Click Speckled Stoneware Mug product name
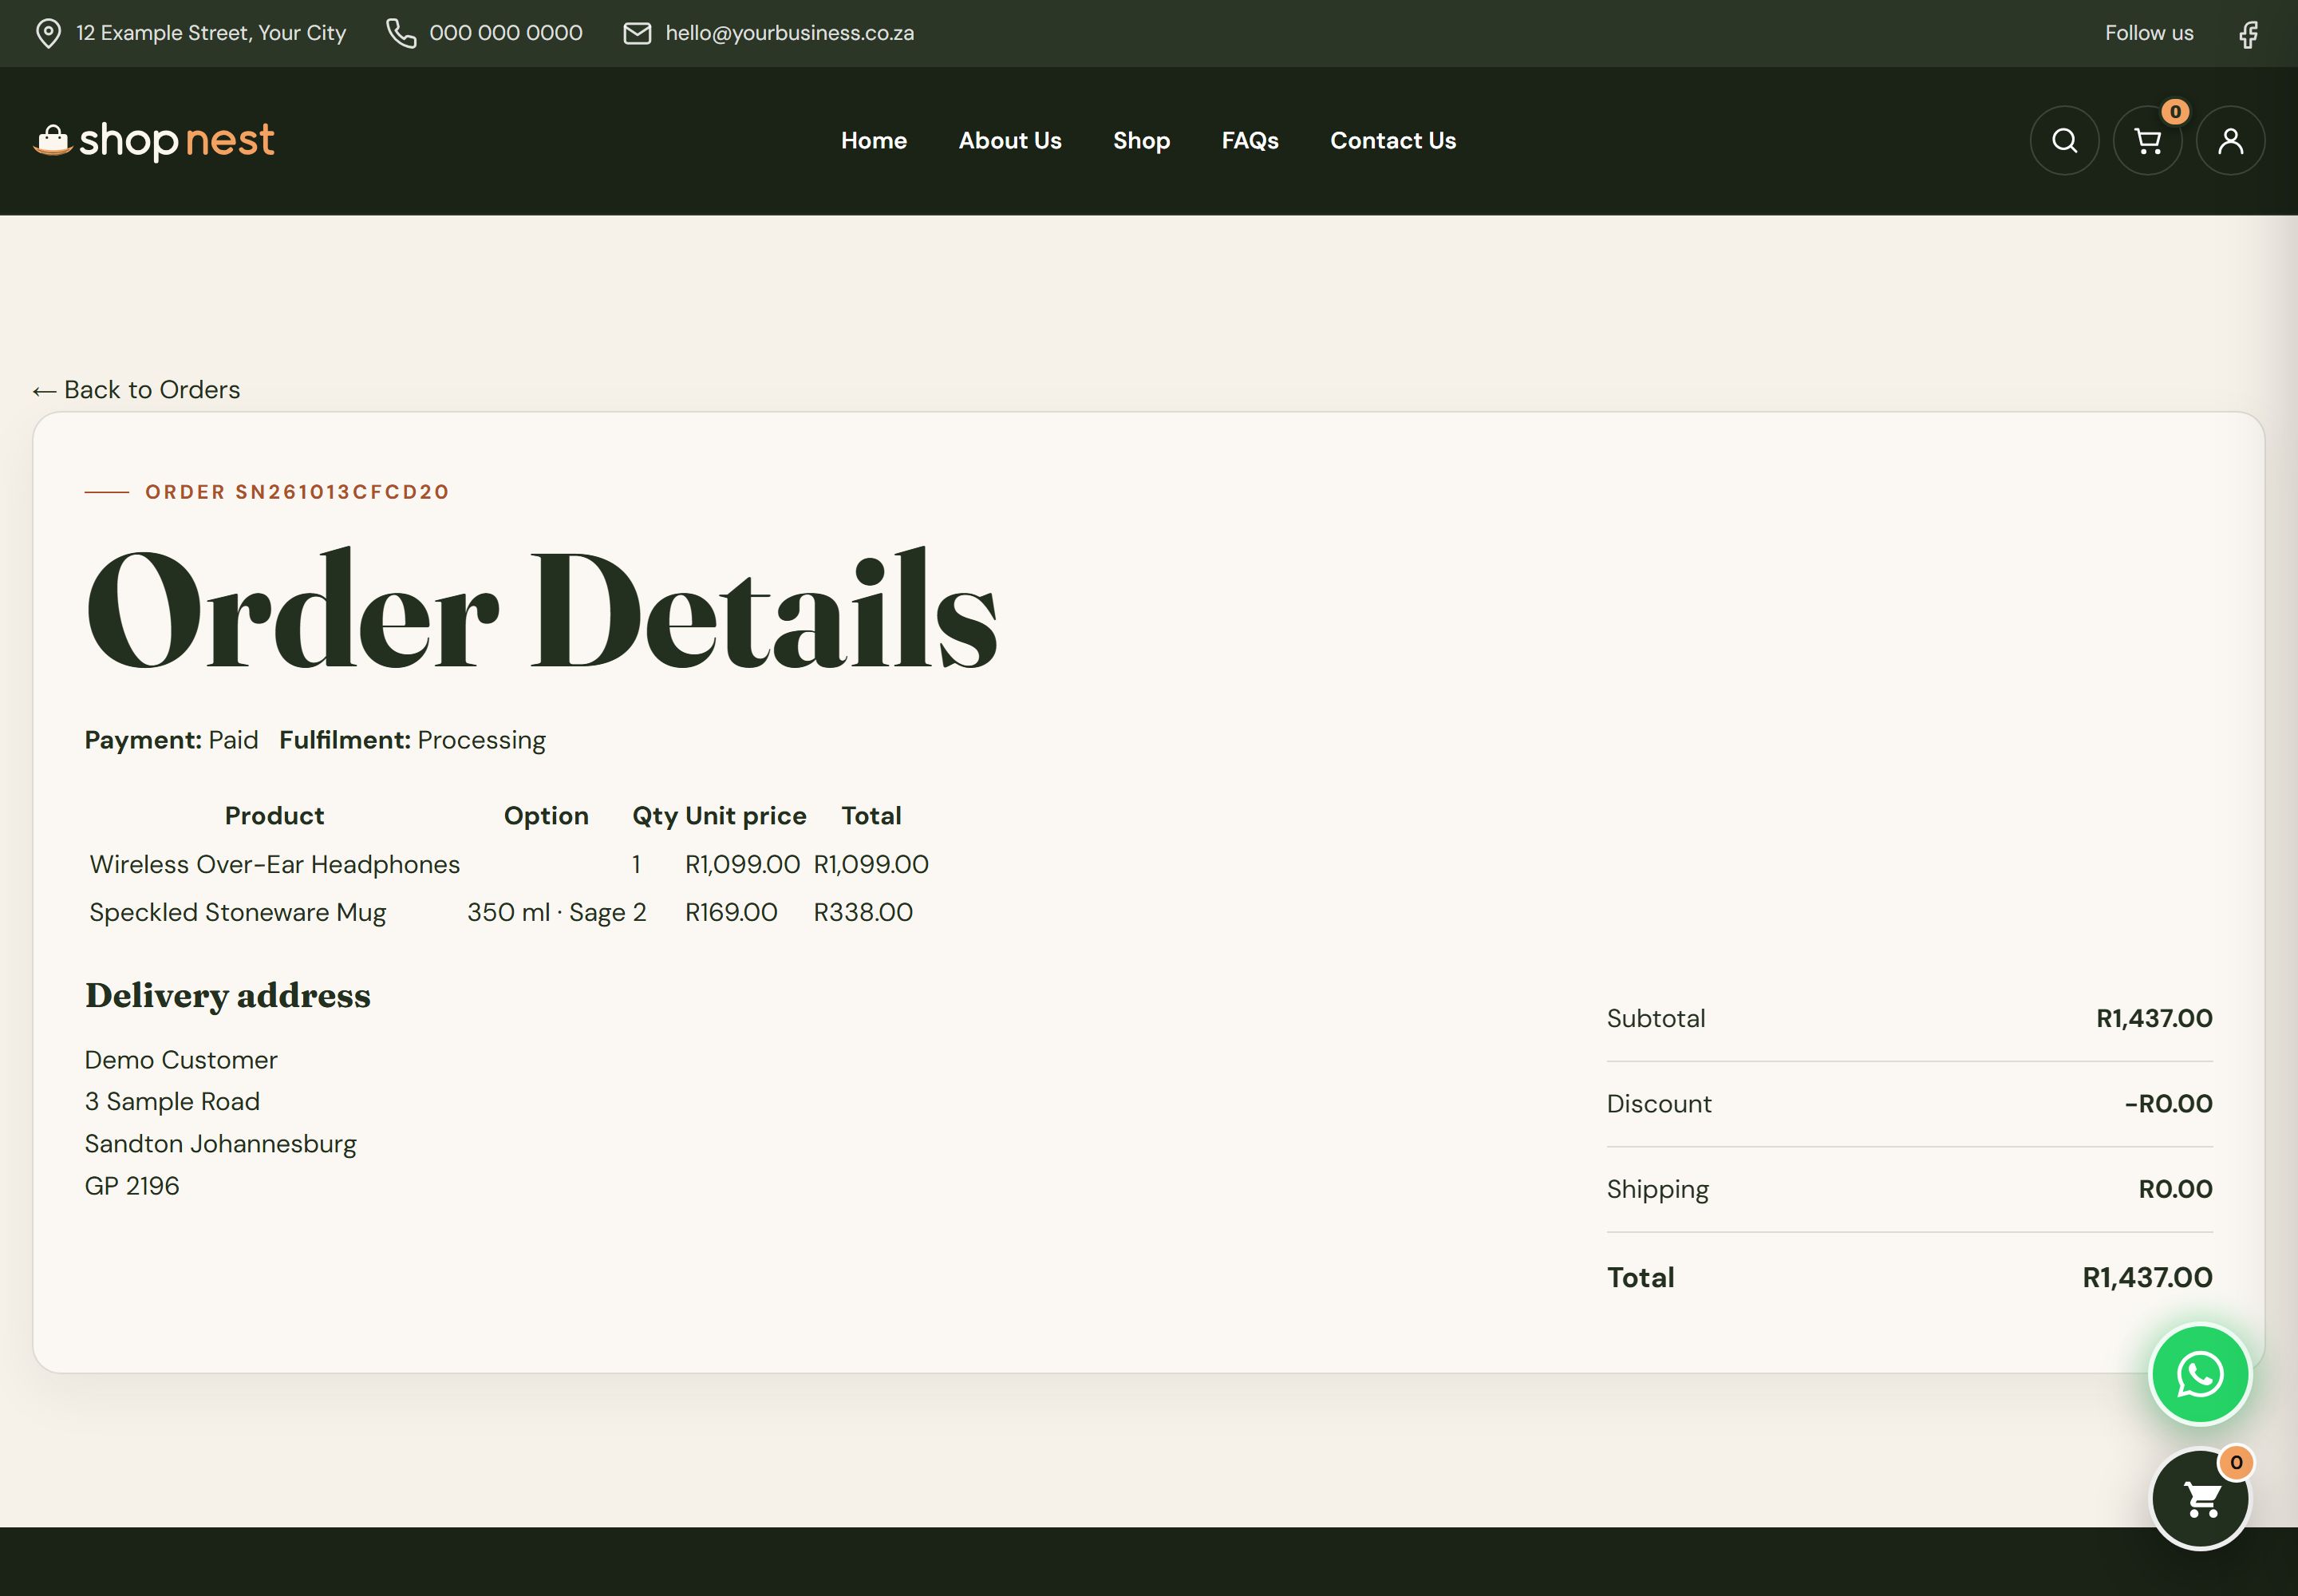Screen dimensions: 2298x1596 [238, 912]
